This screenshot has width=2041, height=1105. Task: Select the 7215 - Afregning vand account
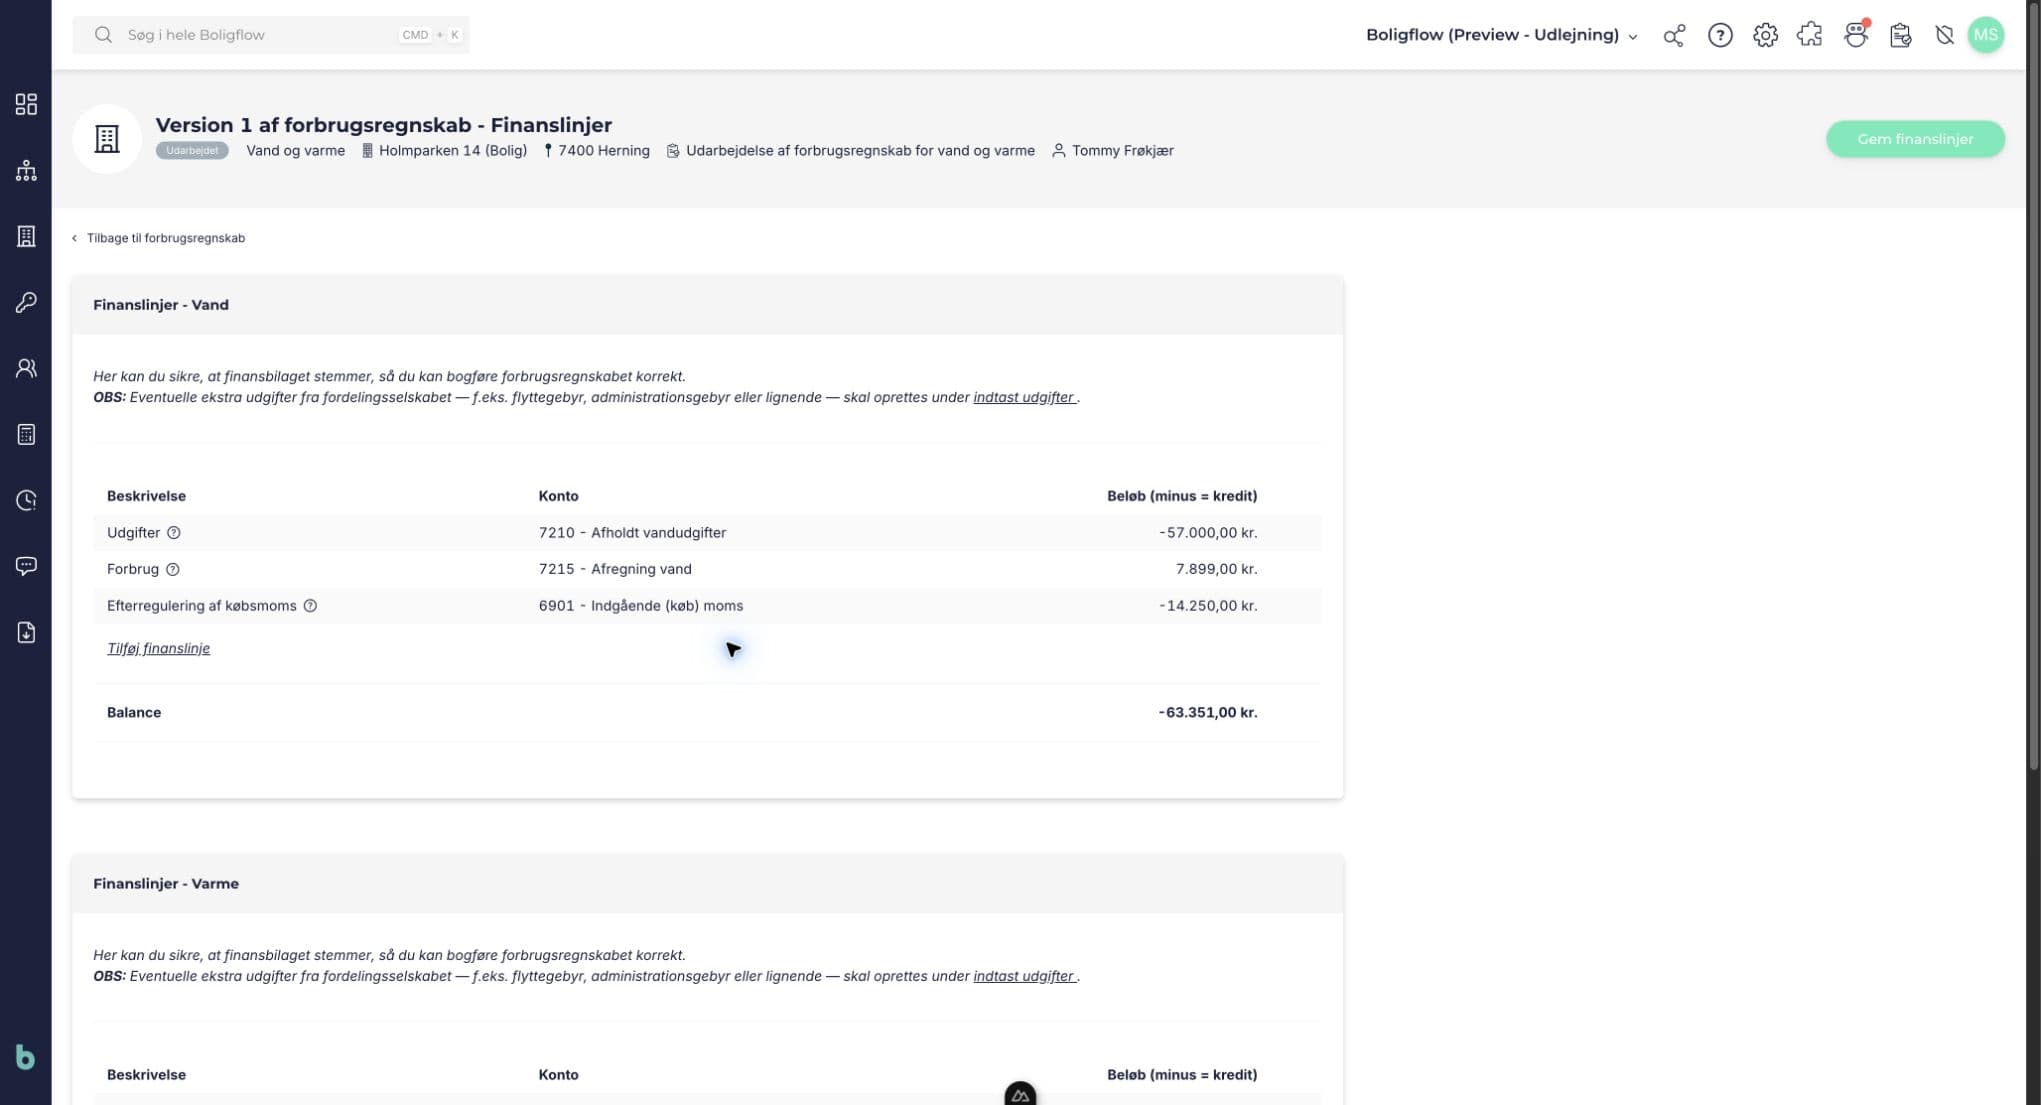point(615,569)
